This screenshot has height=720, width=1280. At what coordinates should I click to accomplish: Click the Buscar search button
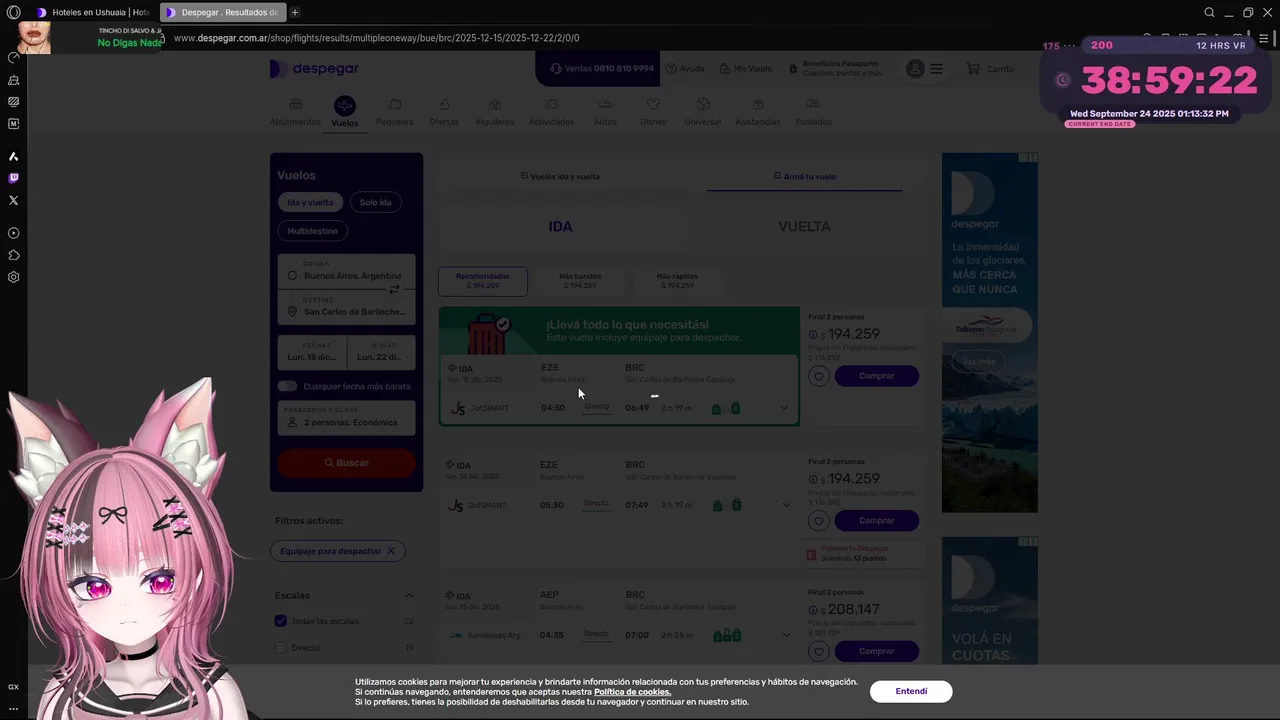[x=346, y=463]
